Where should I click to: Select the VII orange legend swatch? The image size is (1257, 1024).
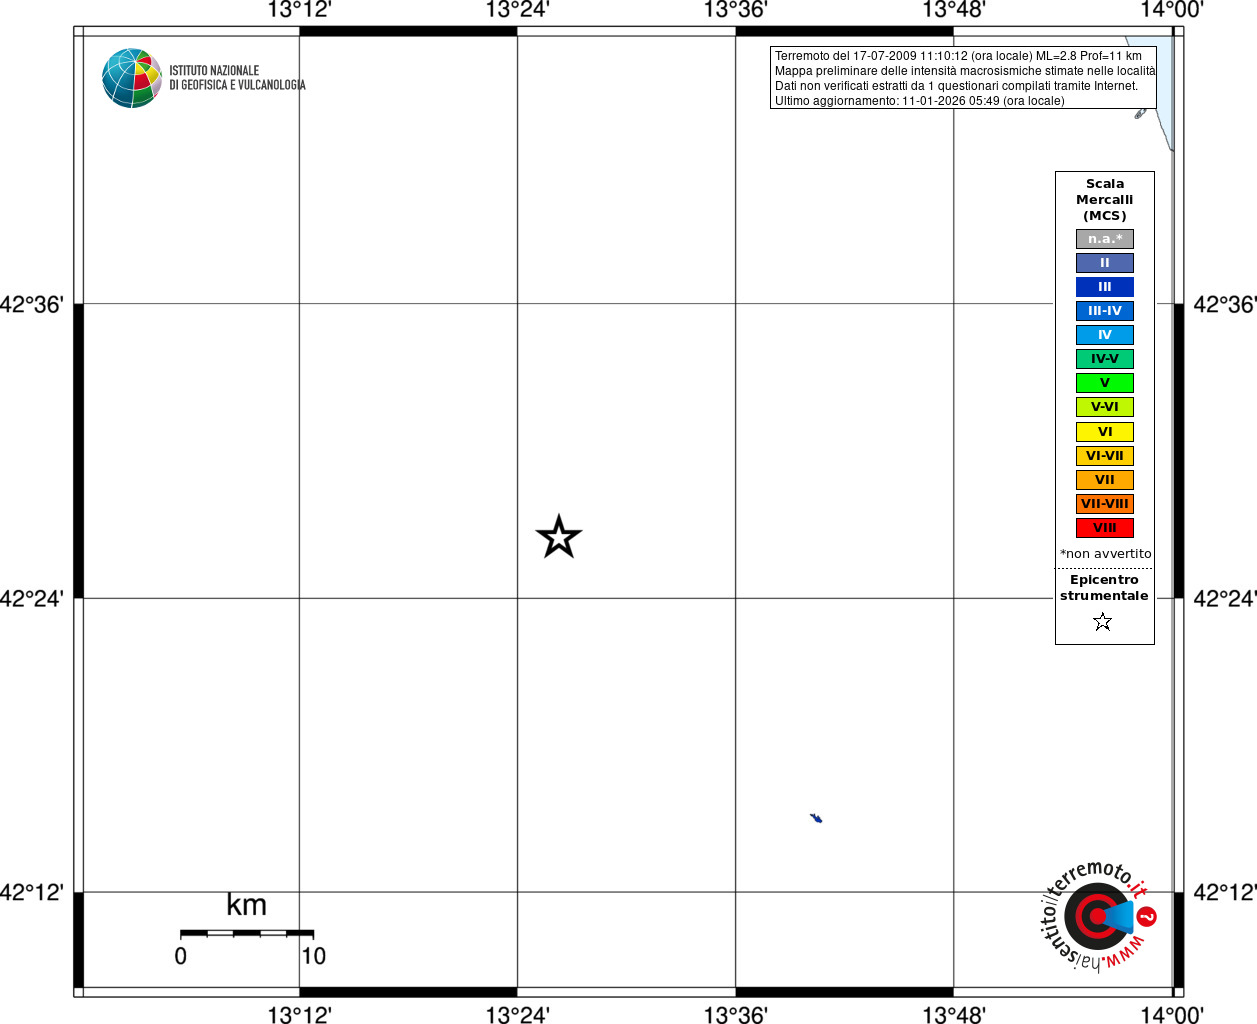pyautogui.click(x=1105, y=480)
